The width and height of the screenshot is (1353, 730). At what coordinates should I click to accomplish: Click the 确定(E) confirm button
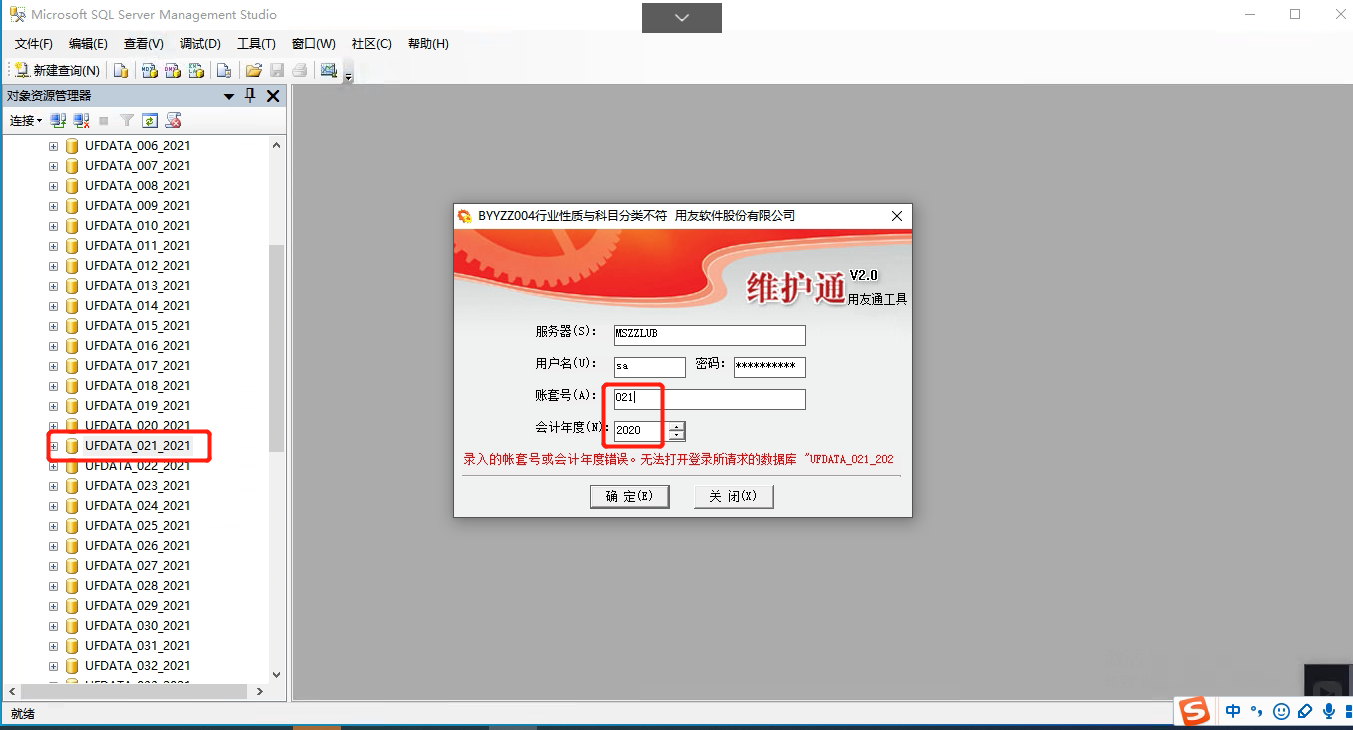point(629,496)
